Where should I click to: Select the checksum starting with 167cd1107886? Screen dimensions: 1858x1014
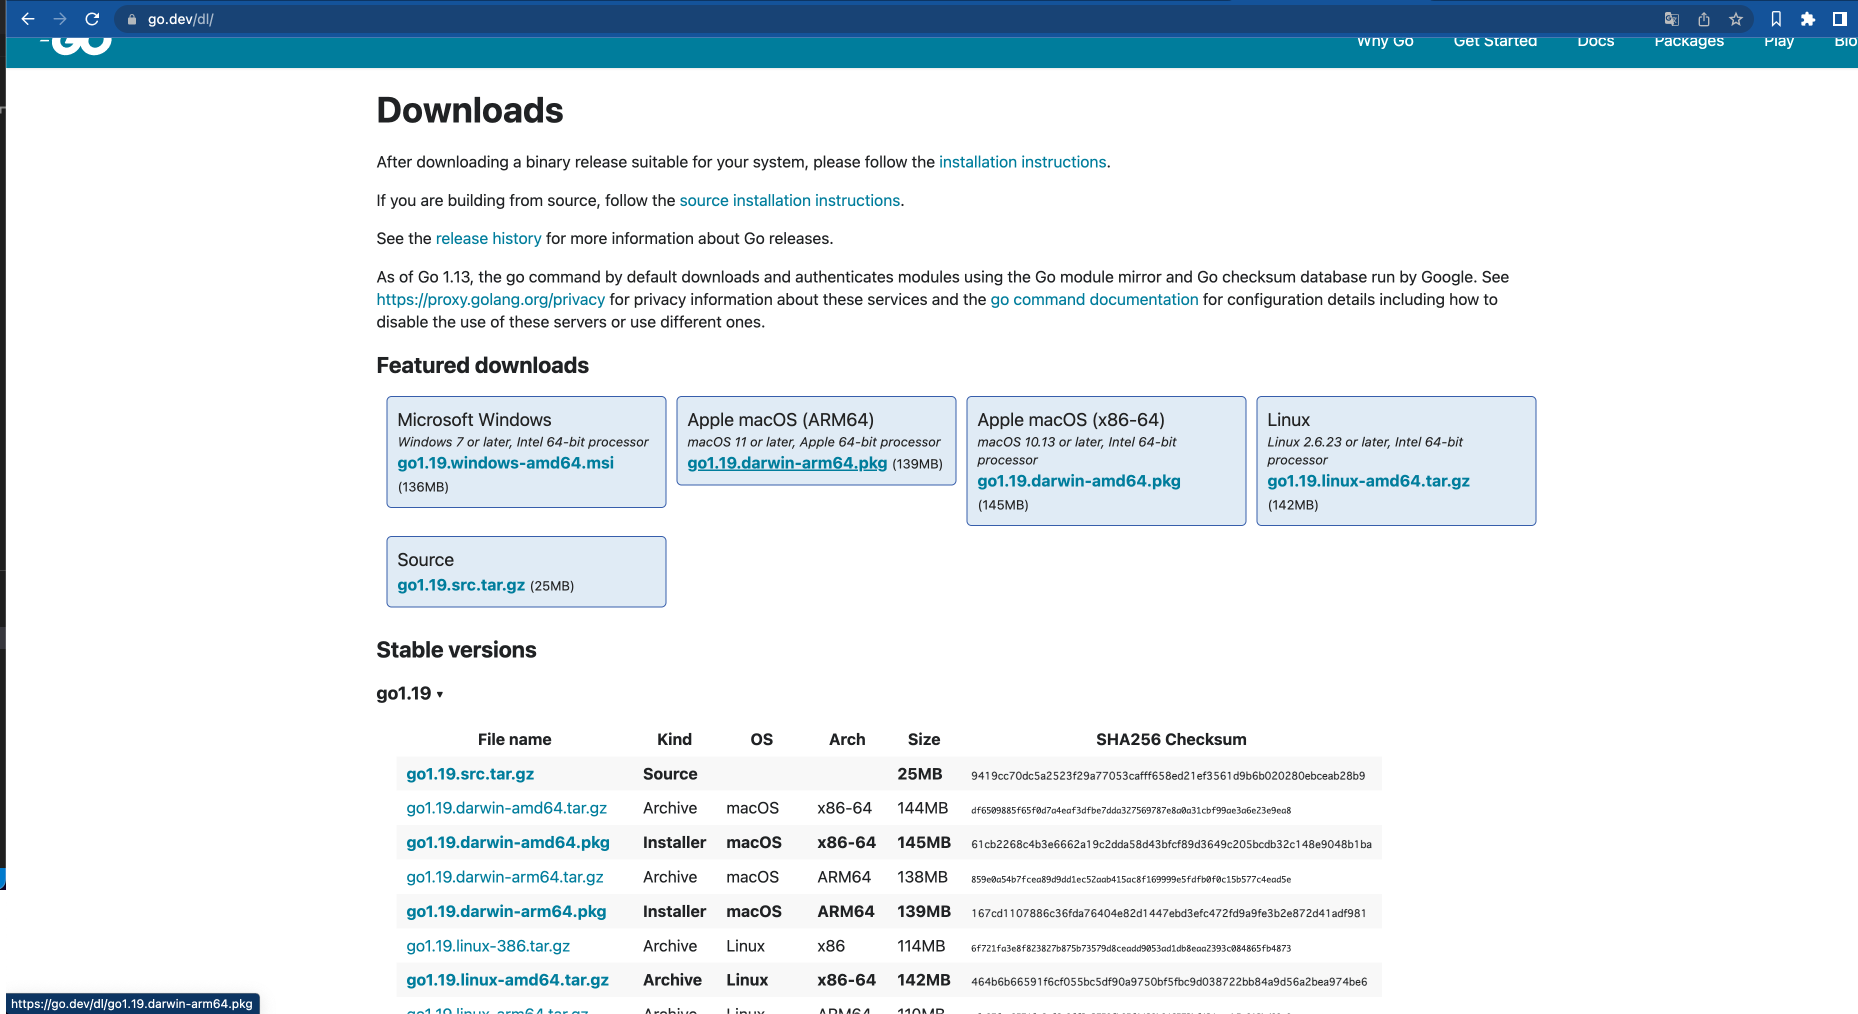[x=1168, y=913]
